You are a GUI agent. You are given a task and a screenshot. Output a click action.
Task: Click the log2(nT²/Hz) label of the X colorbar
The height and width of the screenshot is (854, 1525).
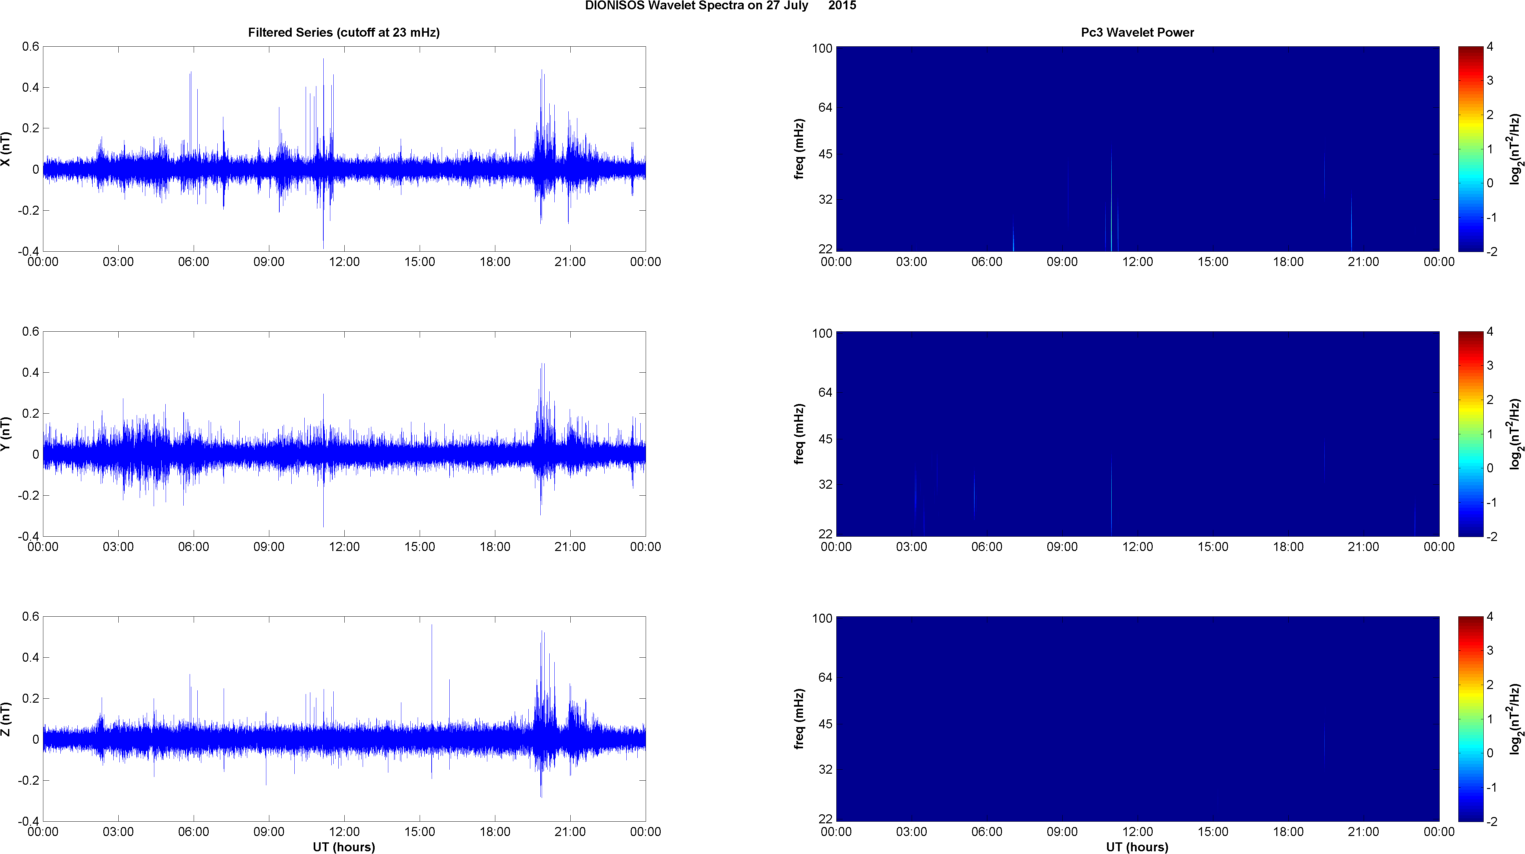tap(1516, 149)
